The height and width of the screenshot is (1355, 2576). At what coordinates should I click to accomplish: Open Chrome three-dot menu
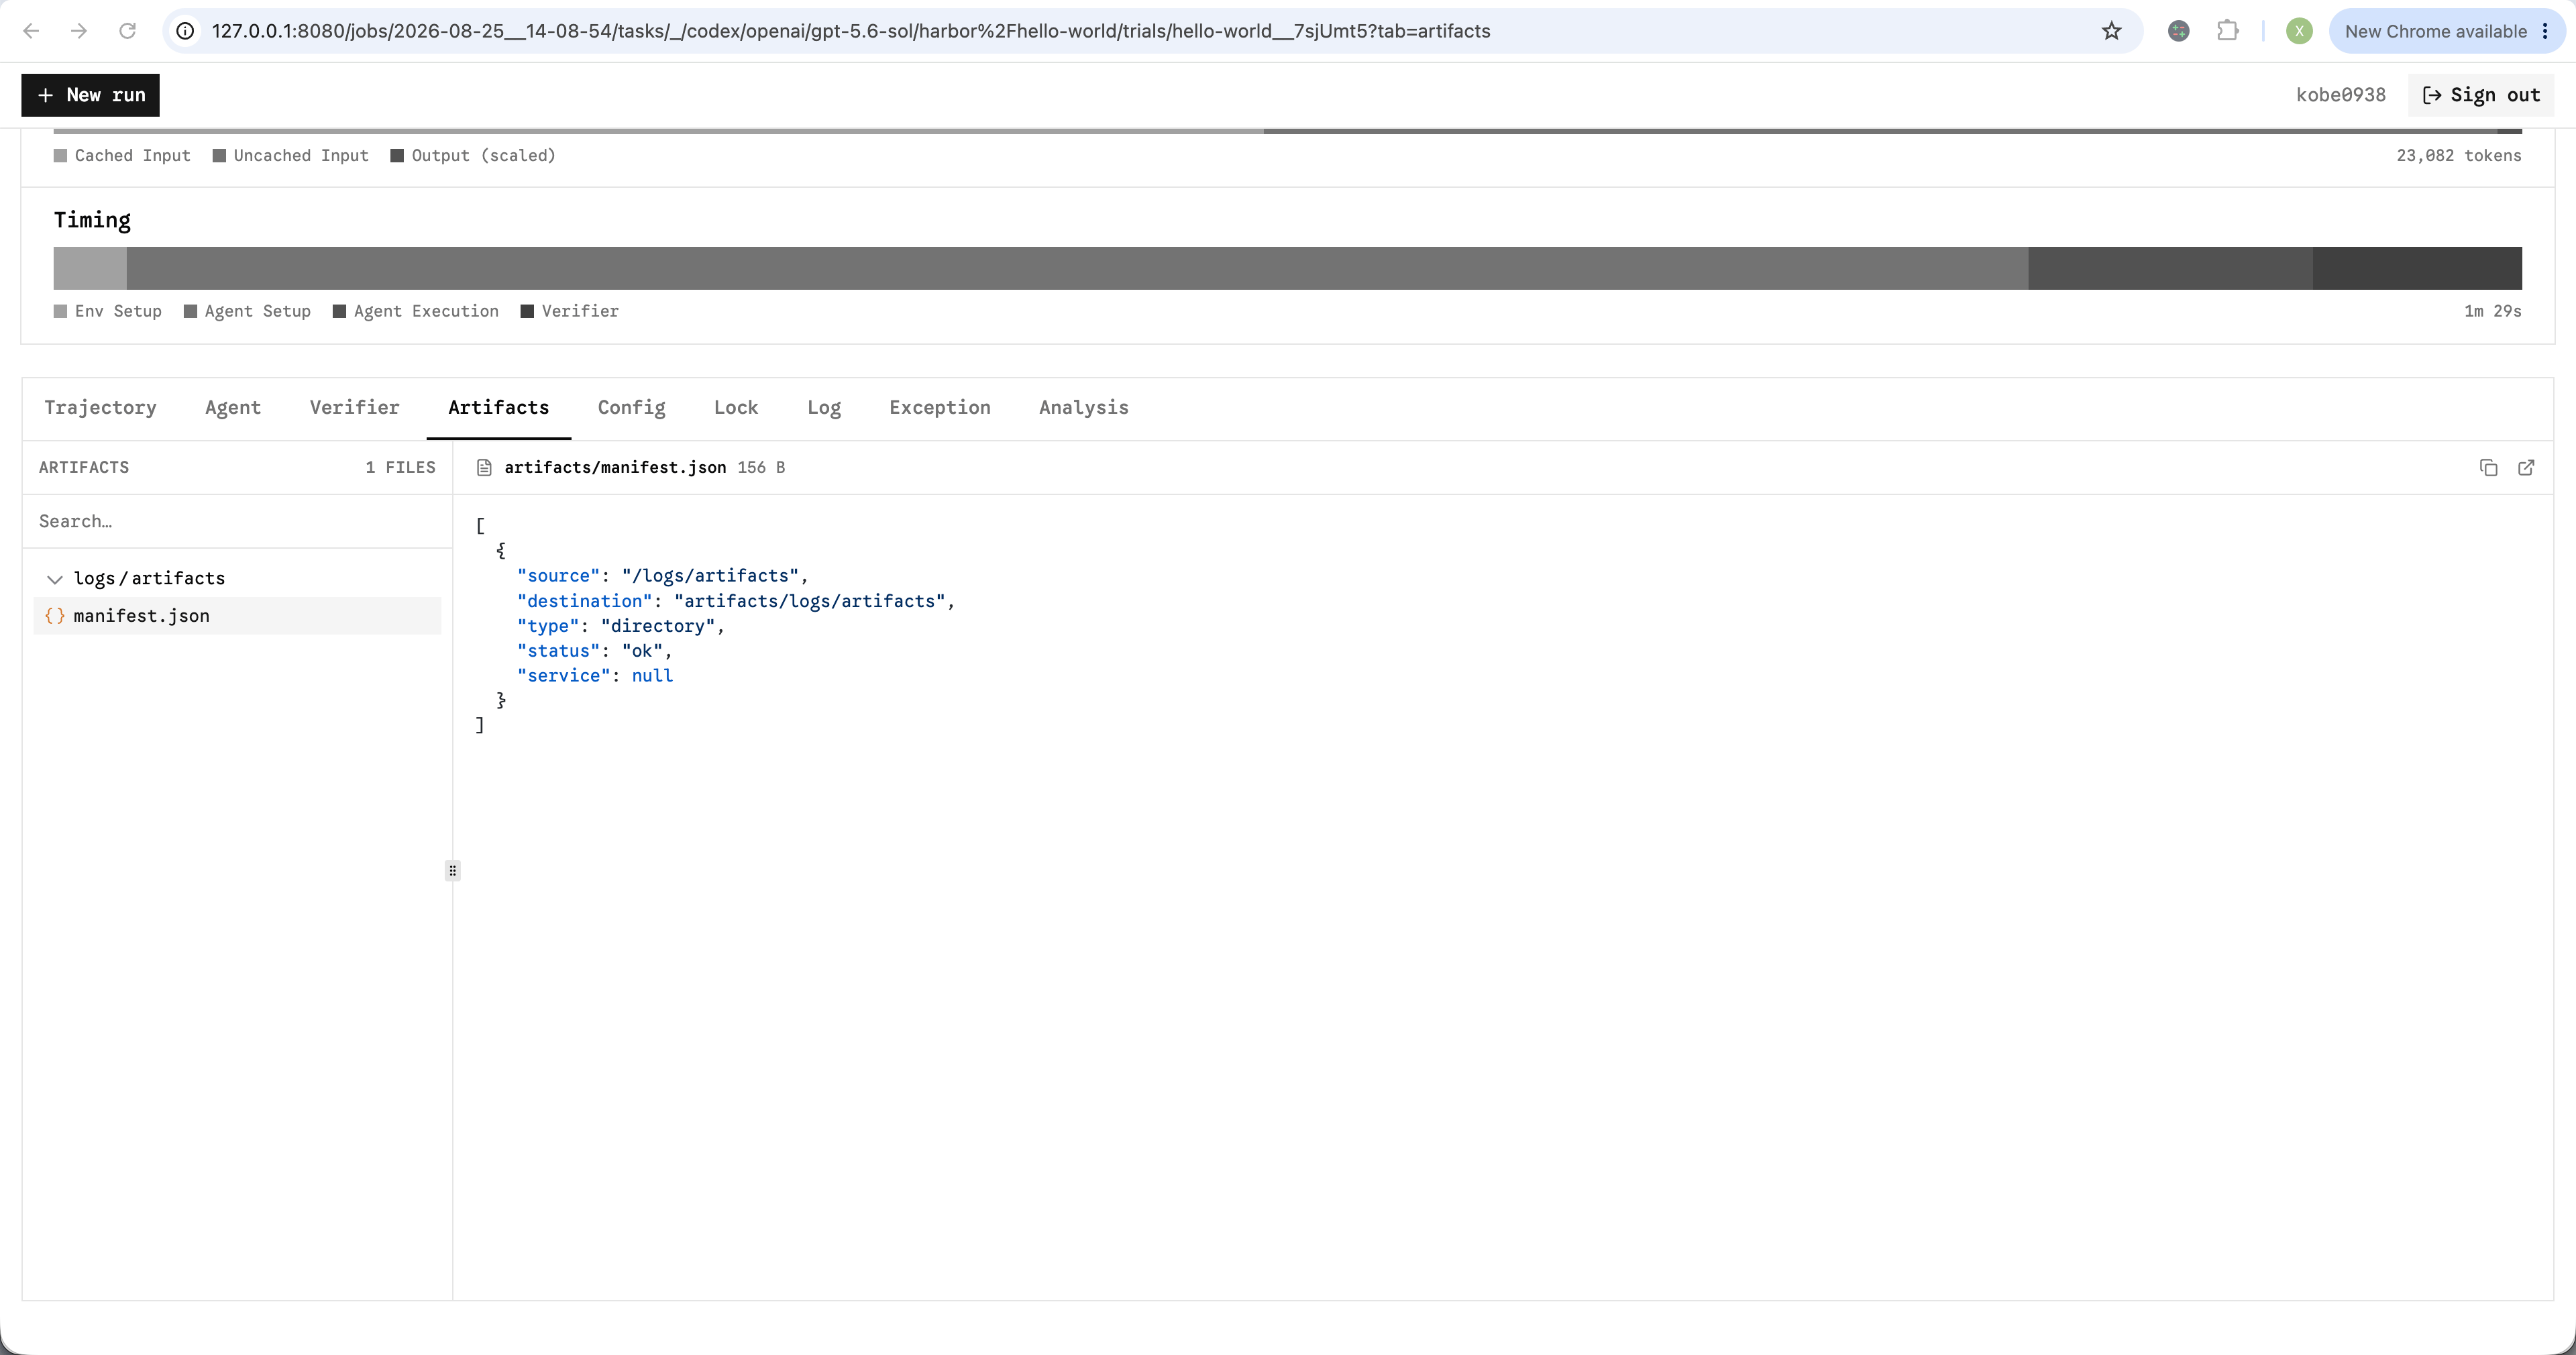tap(2545, 31)
